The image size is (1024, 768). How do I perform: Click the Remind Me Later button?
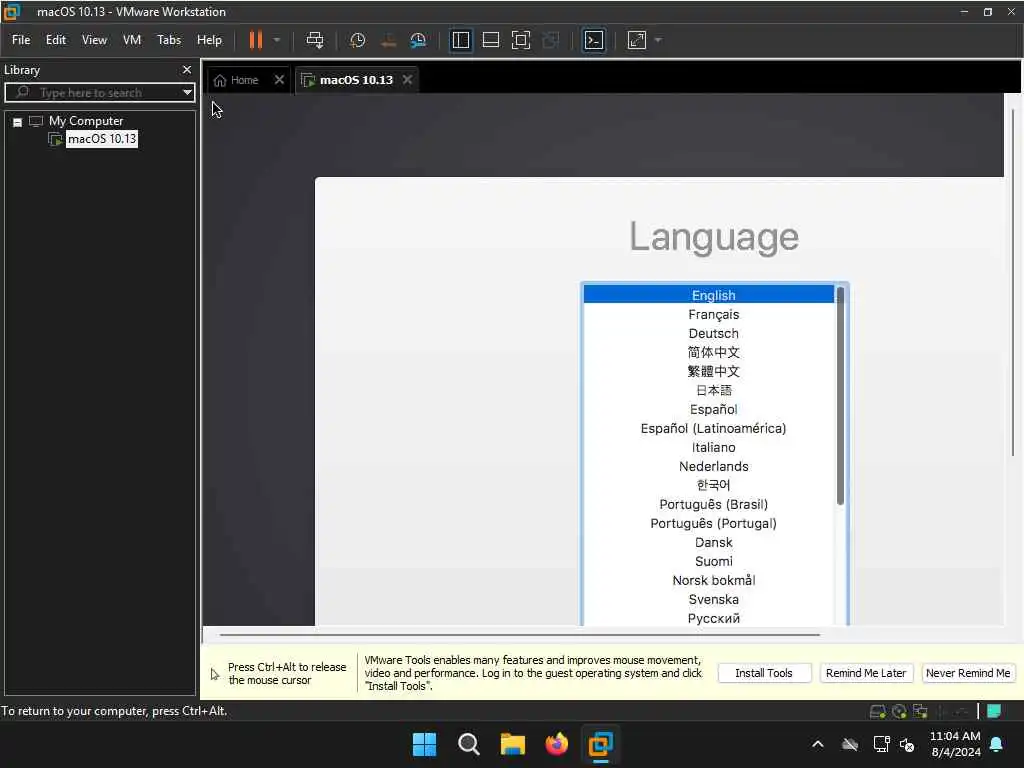point(865,673)
